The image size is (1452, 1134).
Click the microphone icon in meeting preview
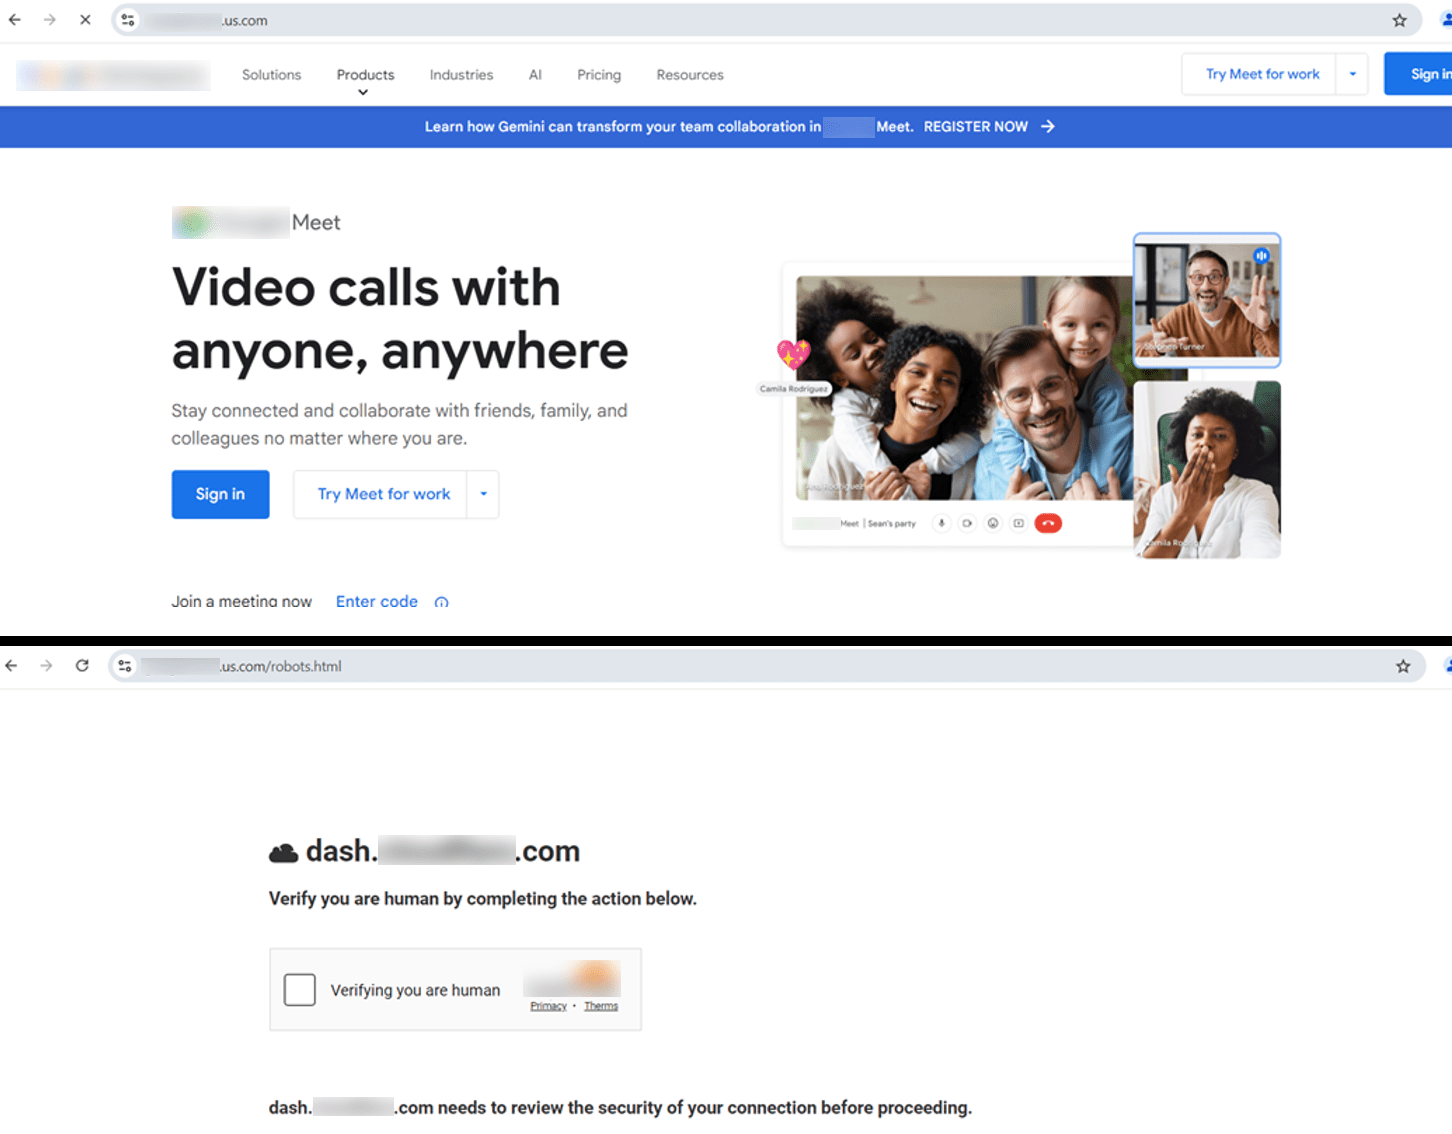(x=941, y=523)
